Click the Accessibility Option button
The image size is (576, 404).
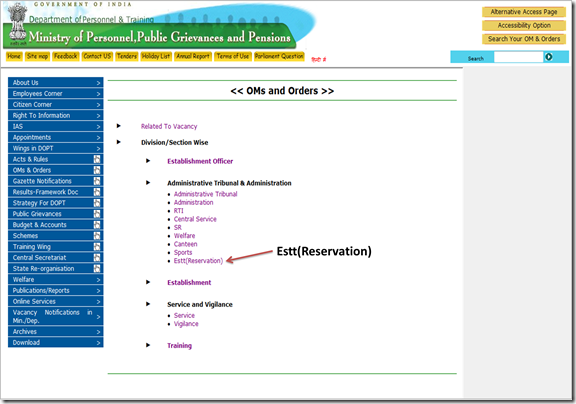(524, 25)
